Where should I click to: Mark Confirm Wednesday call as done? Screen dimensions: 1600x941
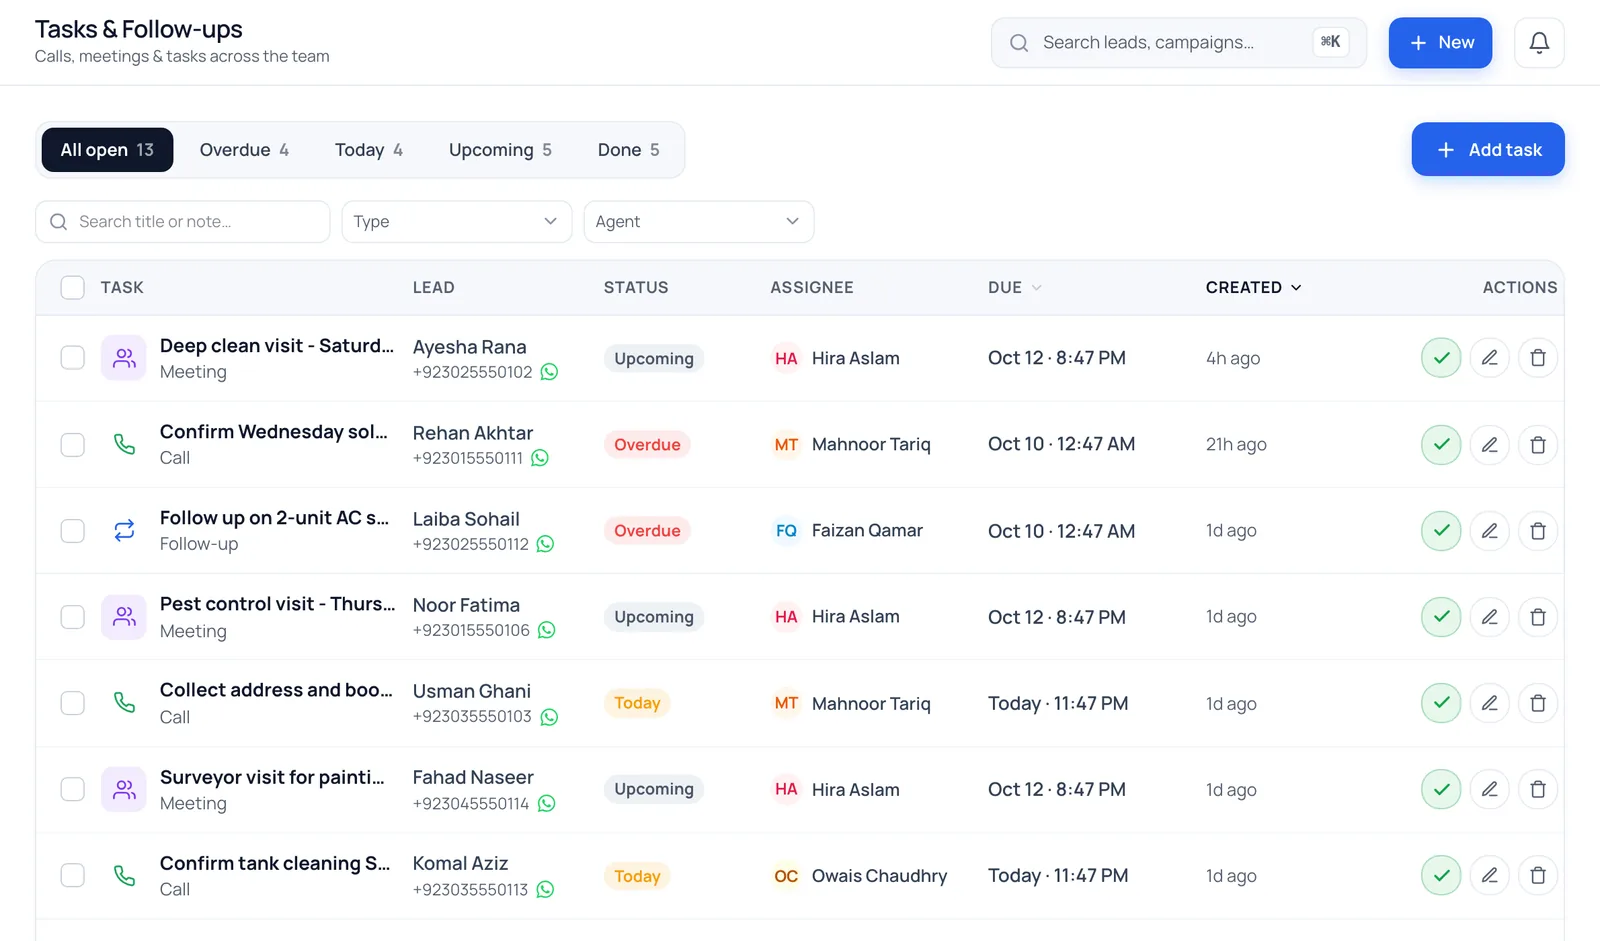click(x=1441, y=444)
